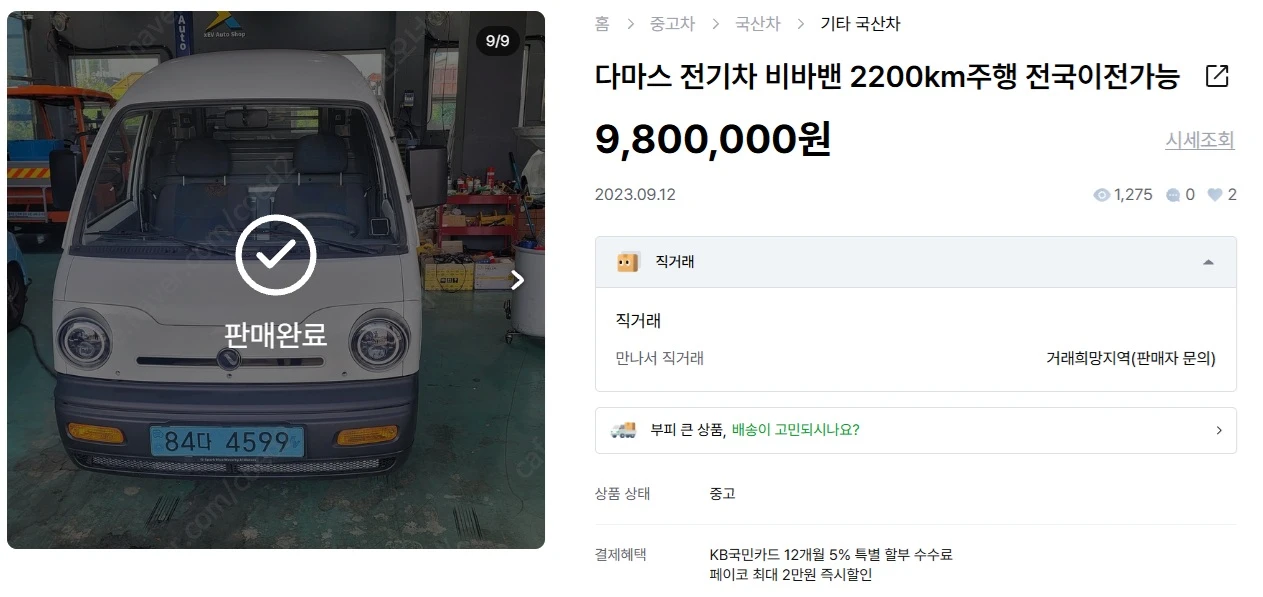Open 시세조회 price lookup link
This screenshot has width=1263, height=597.
coord(1199,141)
